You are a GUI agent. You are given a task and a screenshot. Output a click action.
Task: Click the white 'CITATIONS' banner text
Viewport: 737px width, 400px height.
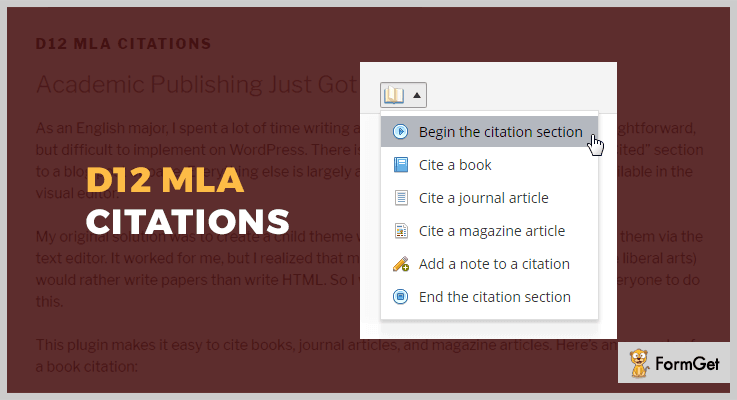188,221
